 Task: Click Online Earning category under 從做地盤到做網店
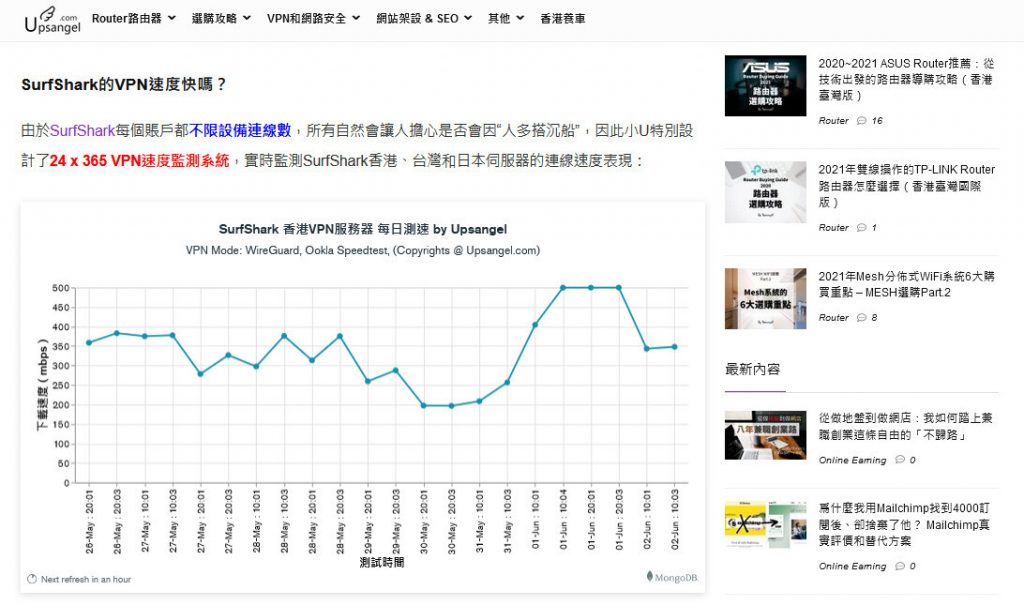(852, 461)
